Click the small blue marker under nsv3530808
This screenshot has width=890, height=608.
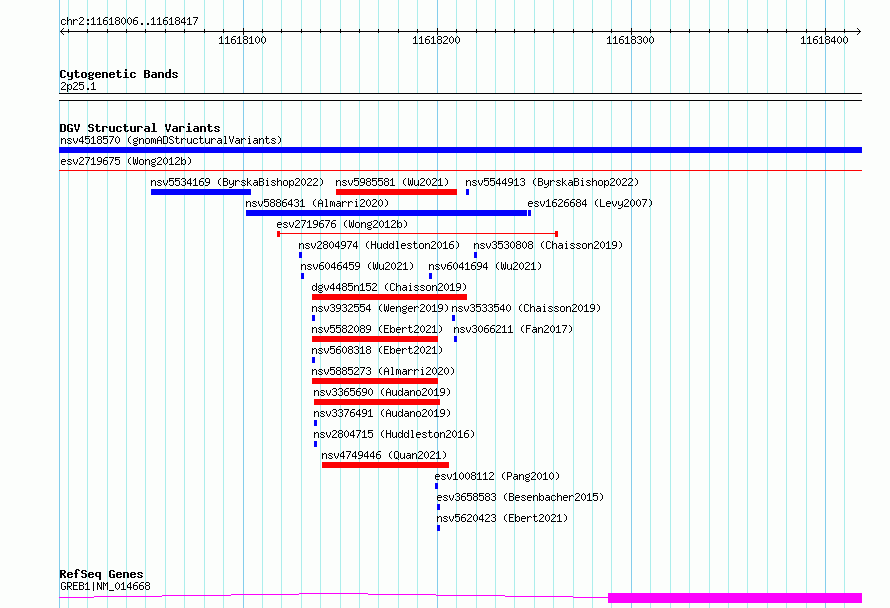(x=476, y=255)
